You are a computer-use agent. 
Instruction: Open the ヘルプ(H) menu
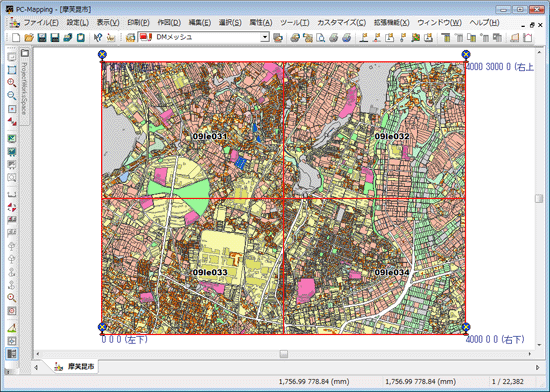coord(484,23)
